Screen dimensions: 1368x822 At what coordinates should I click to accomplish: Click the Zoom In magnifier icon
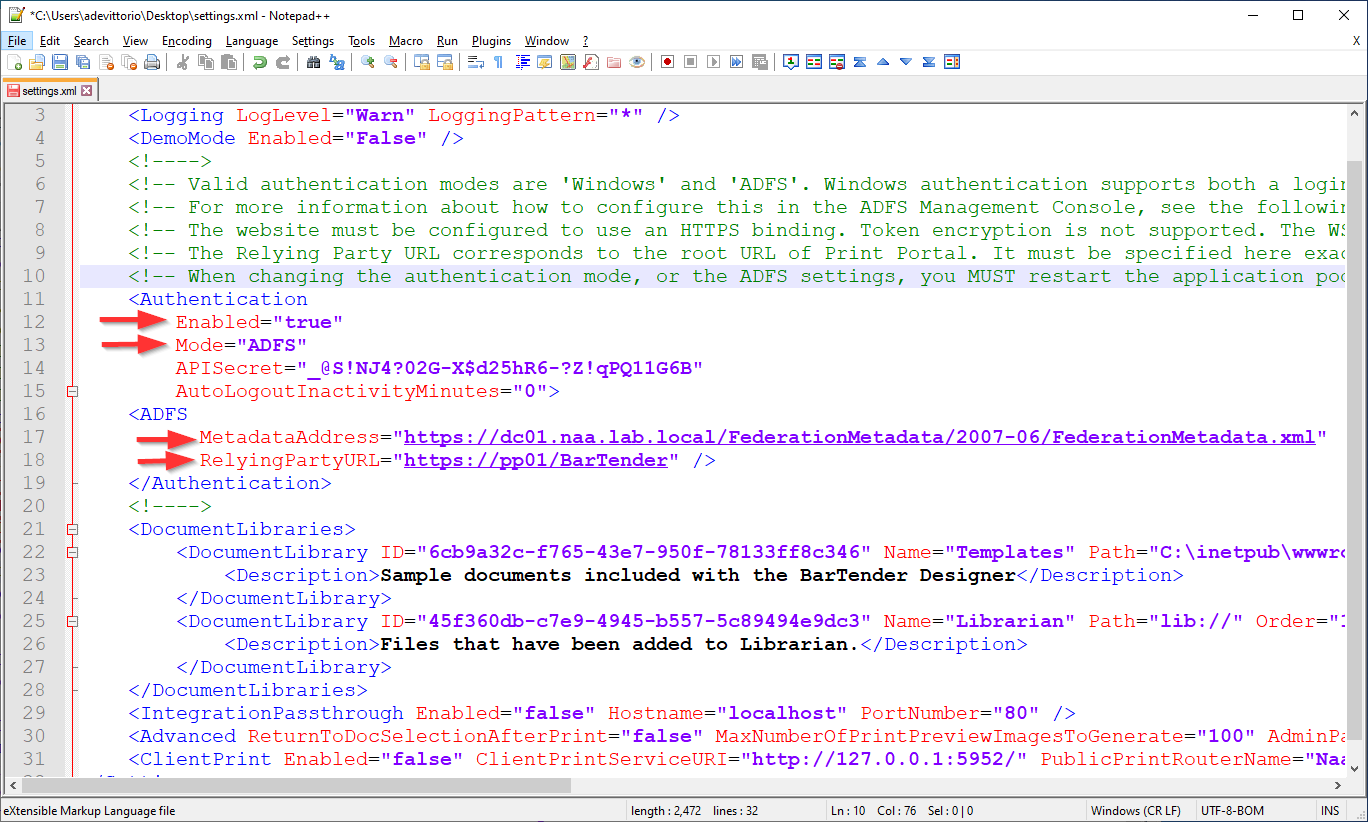(368, 62)
